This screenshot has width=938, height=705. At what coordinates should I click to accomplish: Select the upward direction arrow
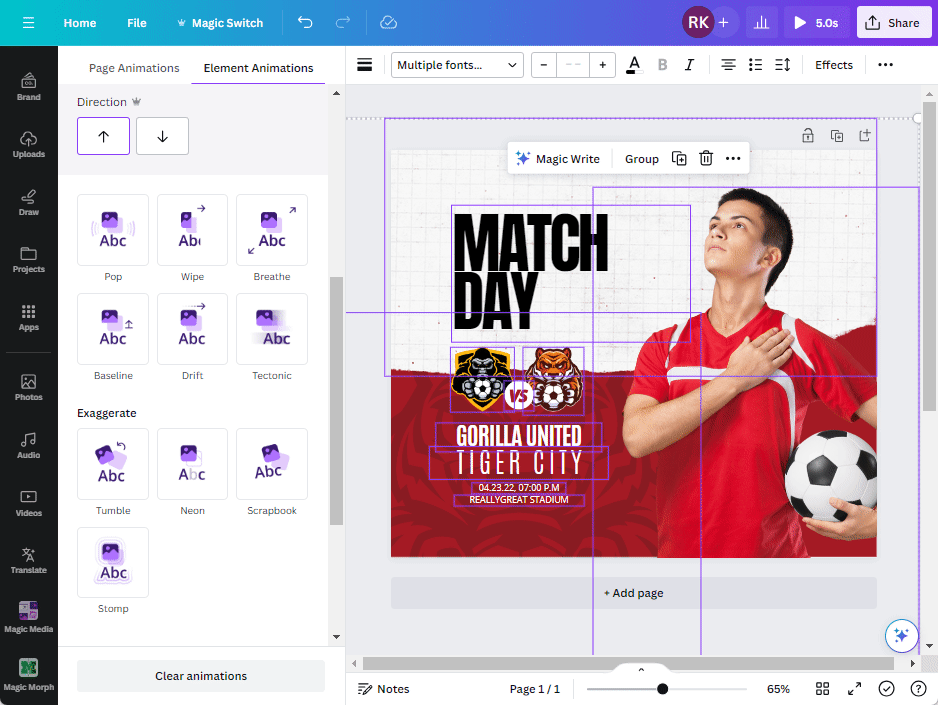pyautogui.click(x=103, y=136)
